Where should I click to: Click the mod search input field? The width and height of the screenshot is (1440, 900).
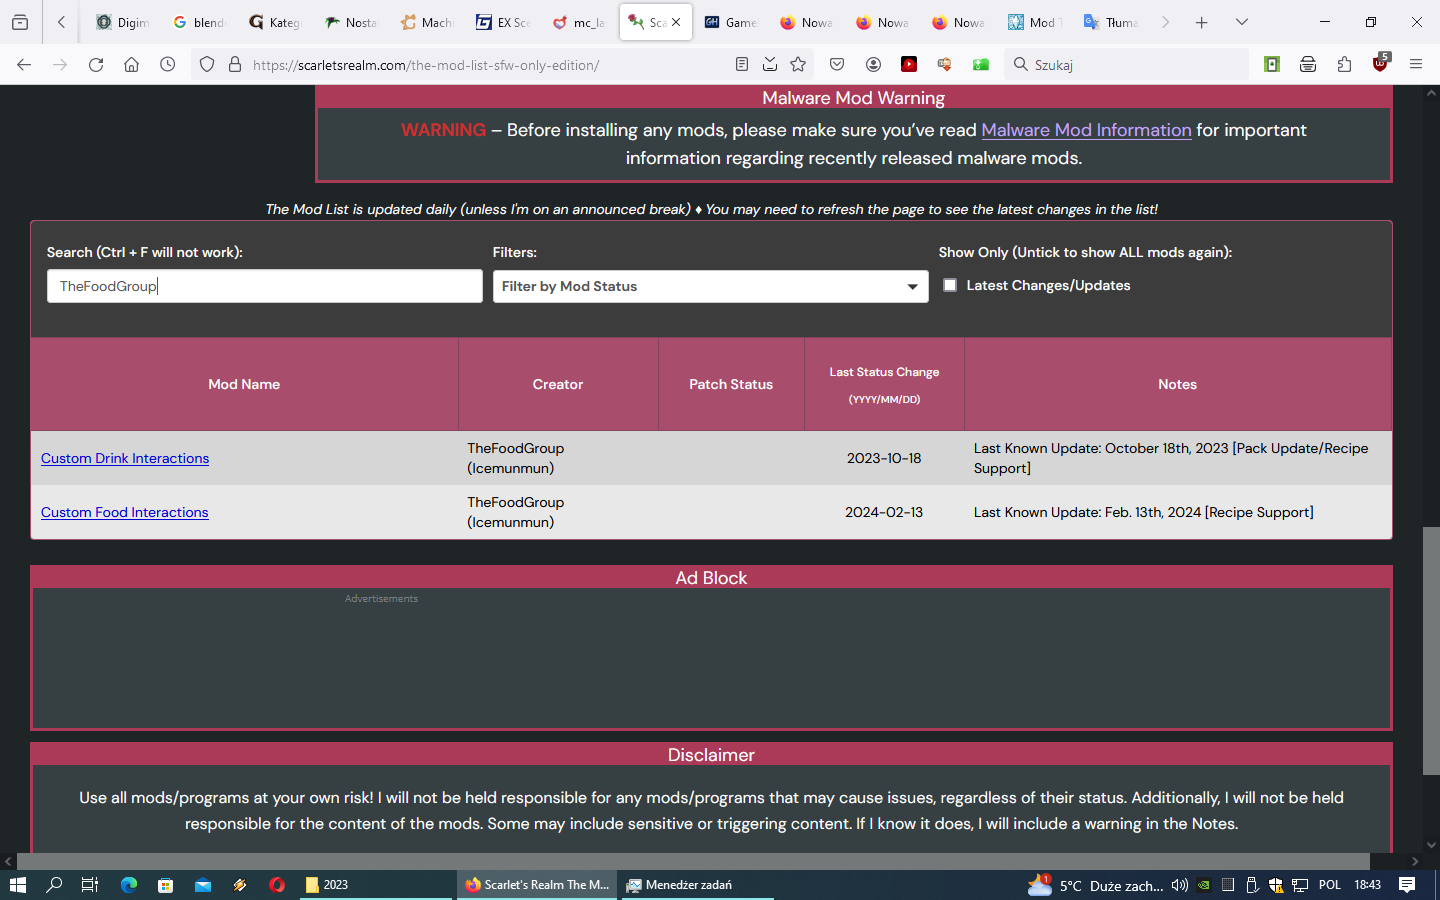pyautogui.click(x=265, y=286)
